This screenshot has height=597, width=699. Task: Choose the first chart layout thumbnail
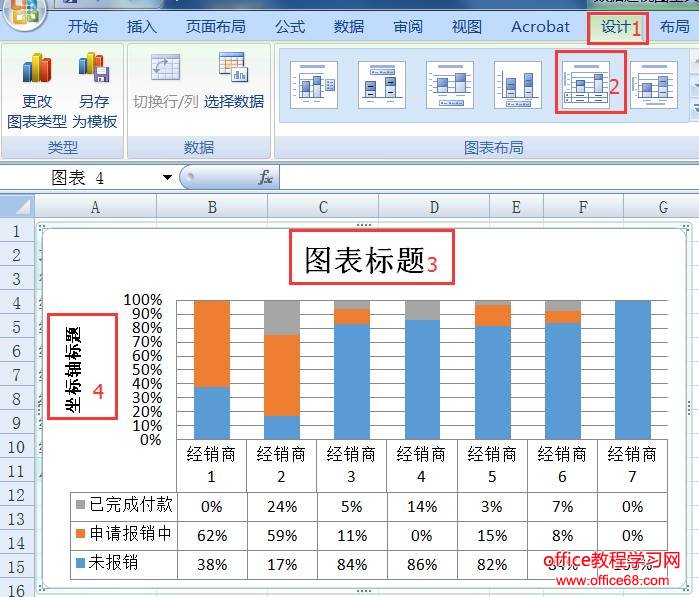[x=313, y=85]
